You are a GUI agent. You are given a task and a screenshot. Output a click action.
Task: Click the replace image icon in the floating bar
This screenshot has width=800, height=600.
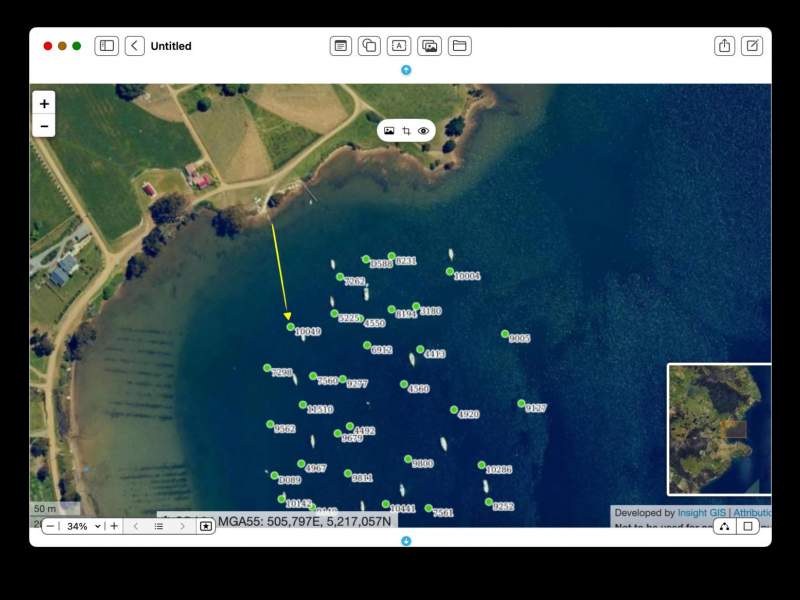point(389,131)
